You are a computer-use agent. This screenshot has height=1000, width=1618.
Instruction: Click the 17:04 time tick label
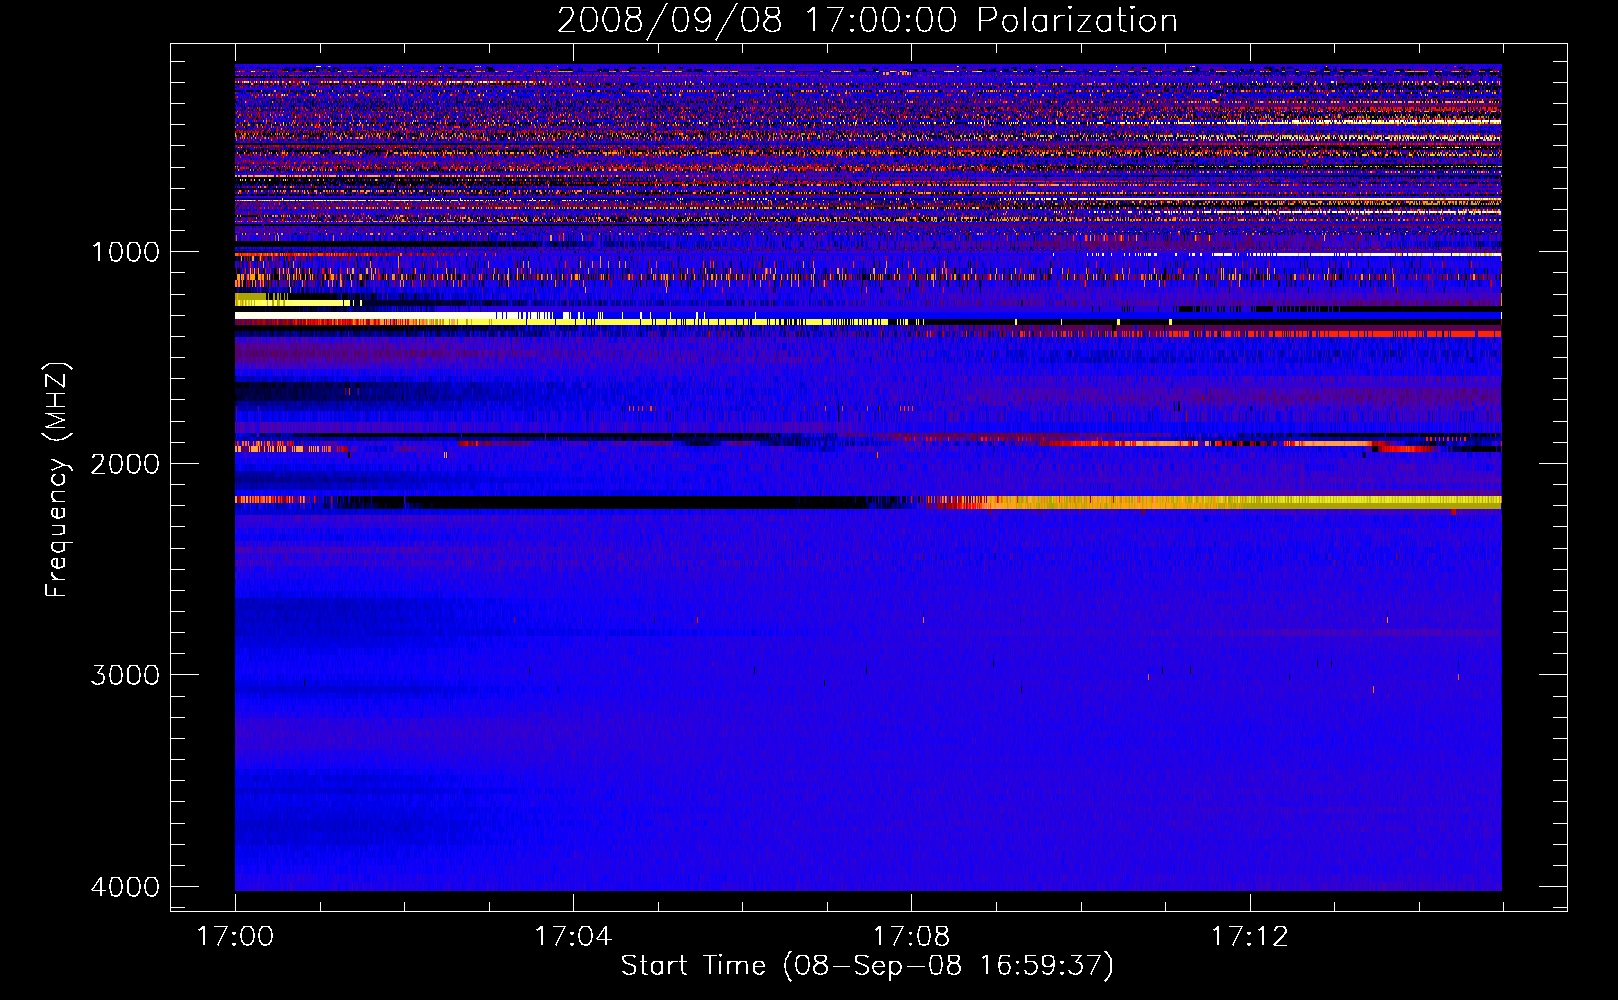573,937
